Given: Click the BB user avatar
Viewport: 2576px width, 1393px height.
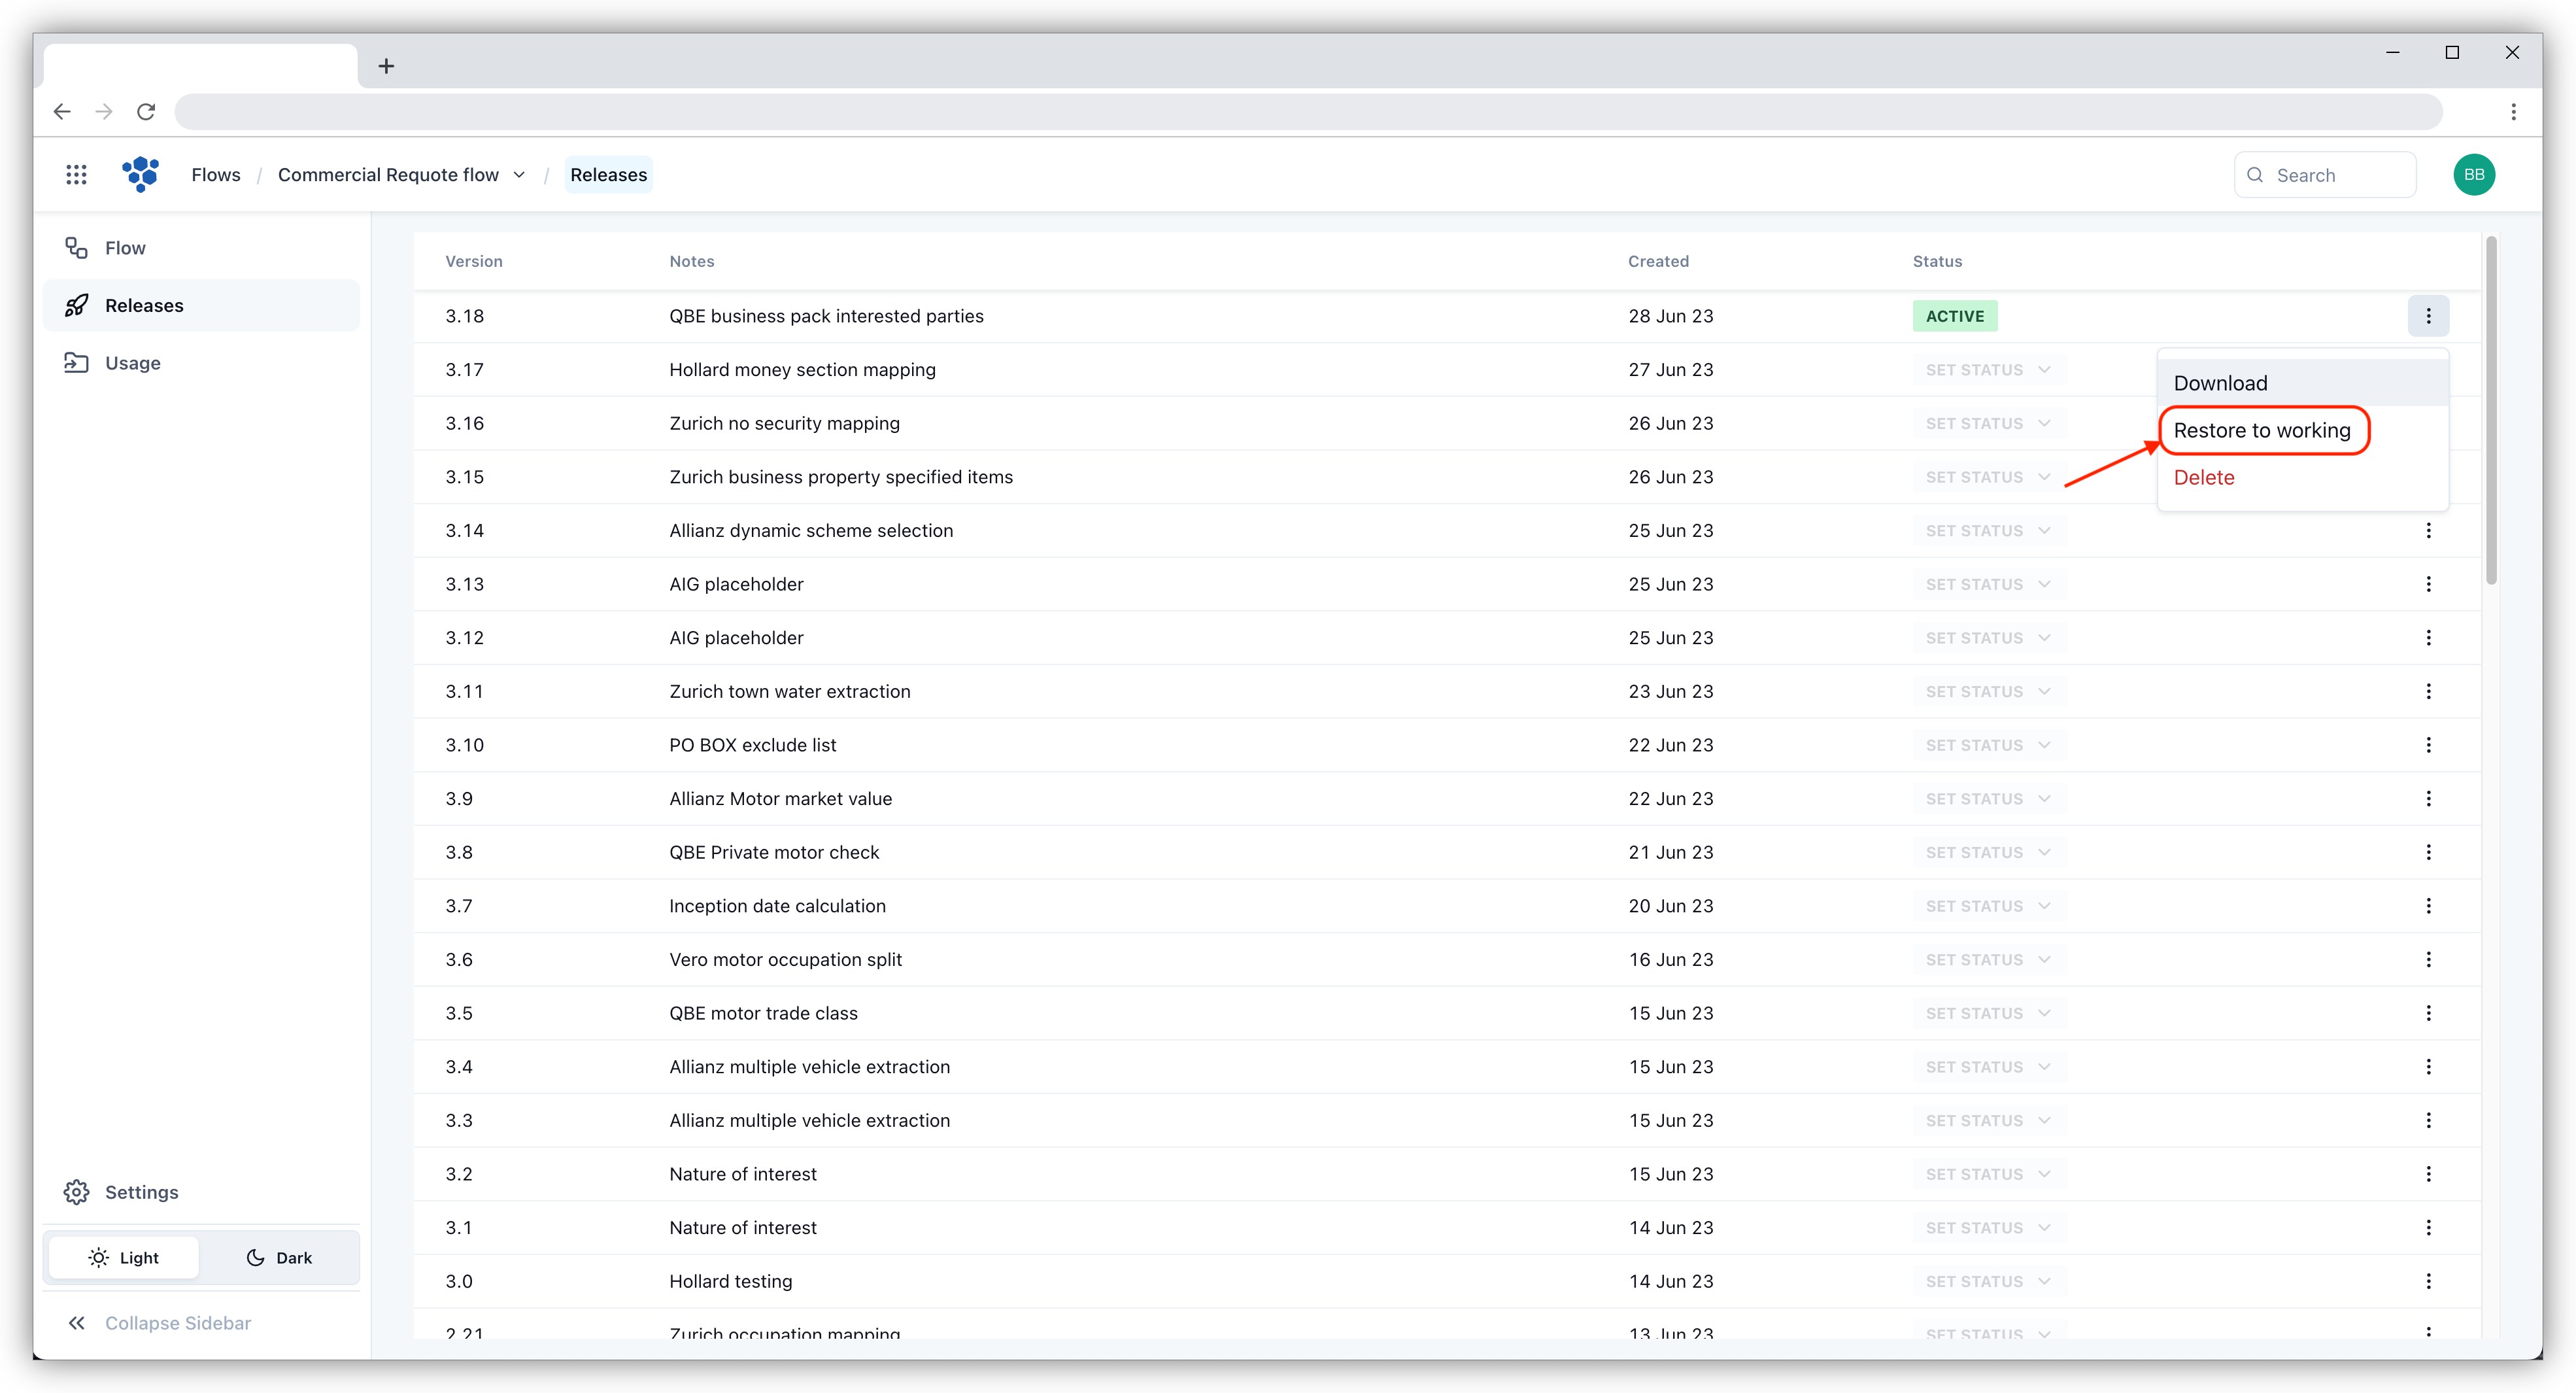Looking at the screenshot, I should [x=2473, y=175].
